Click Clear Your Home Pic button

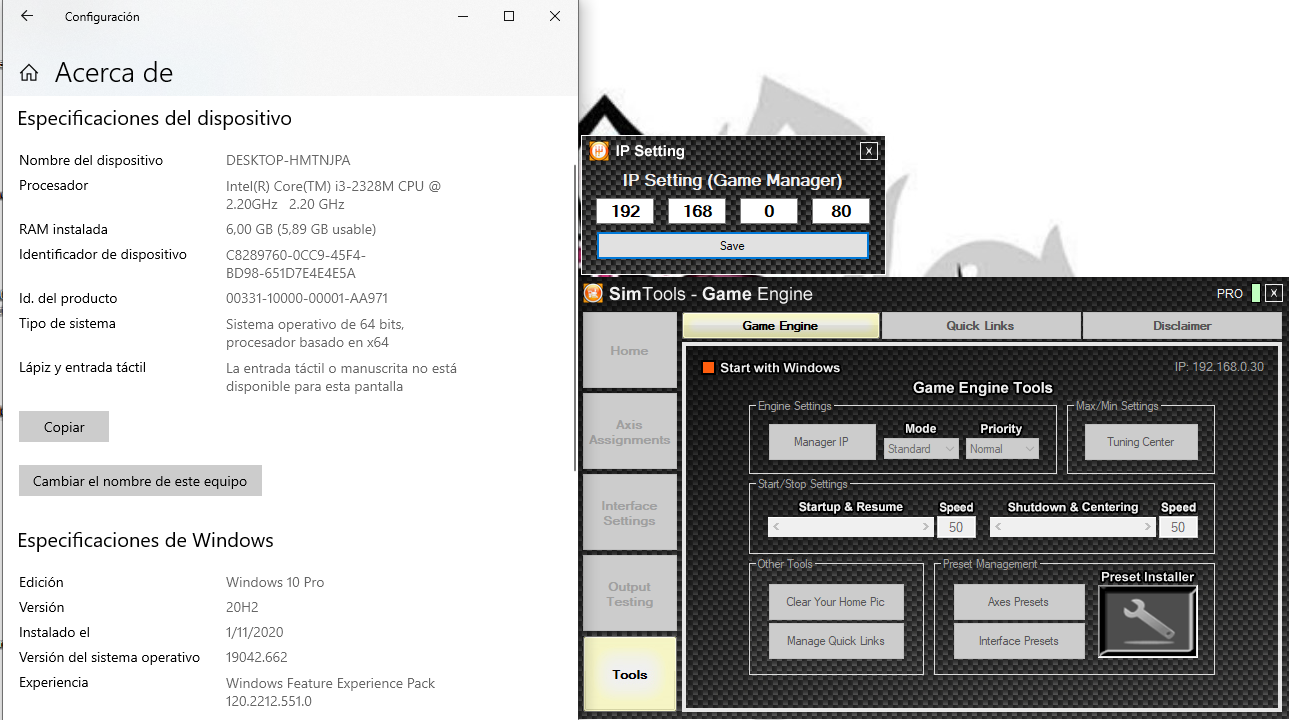pos(835,602)
